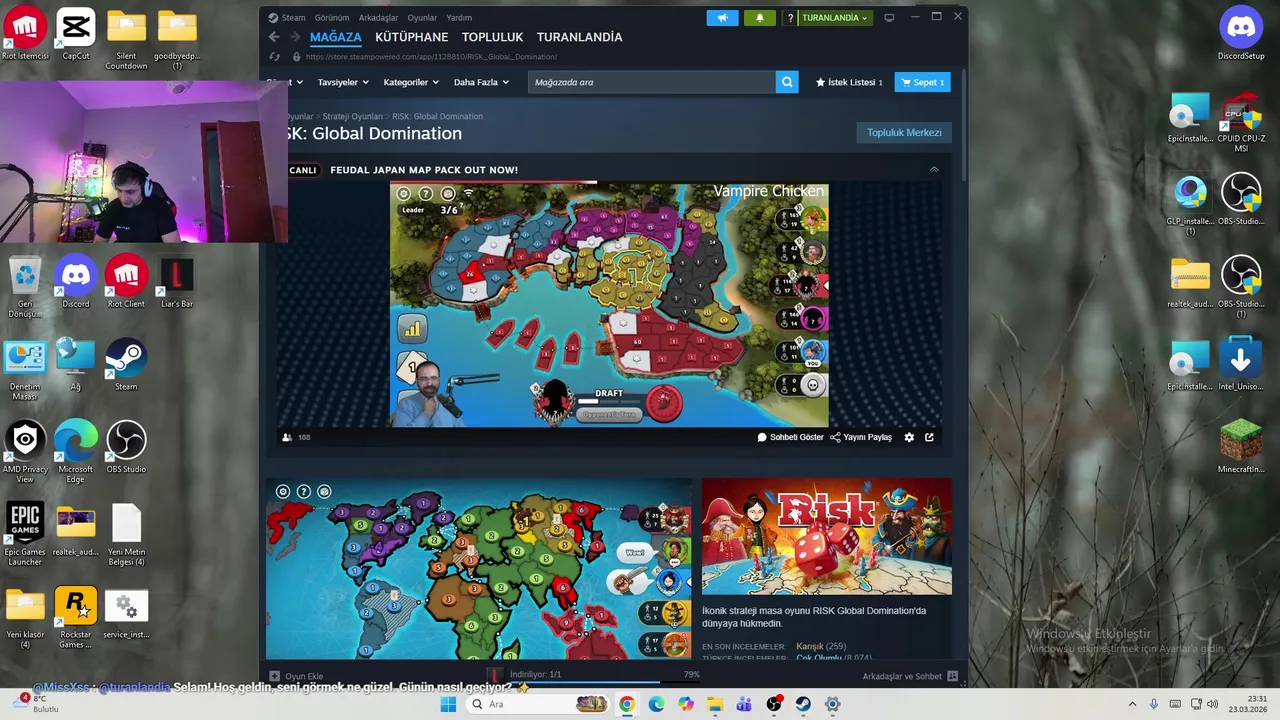Open CPUID CPU-Z MSI desktop icon
Image resolution: width=1280 pixels, height=720 pixels.
pos(1241,122)
